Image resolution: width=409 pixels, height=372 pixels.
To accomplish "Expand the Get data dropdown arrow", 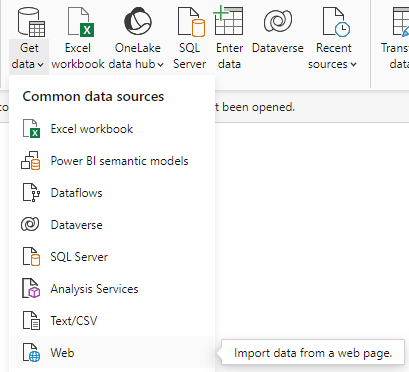I will click(41, 65).
